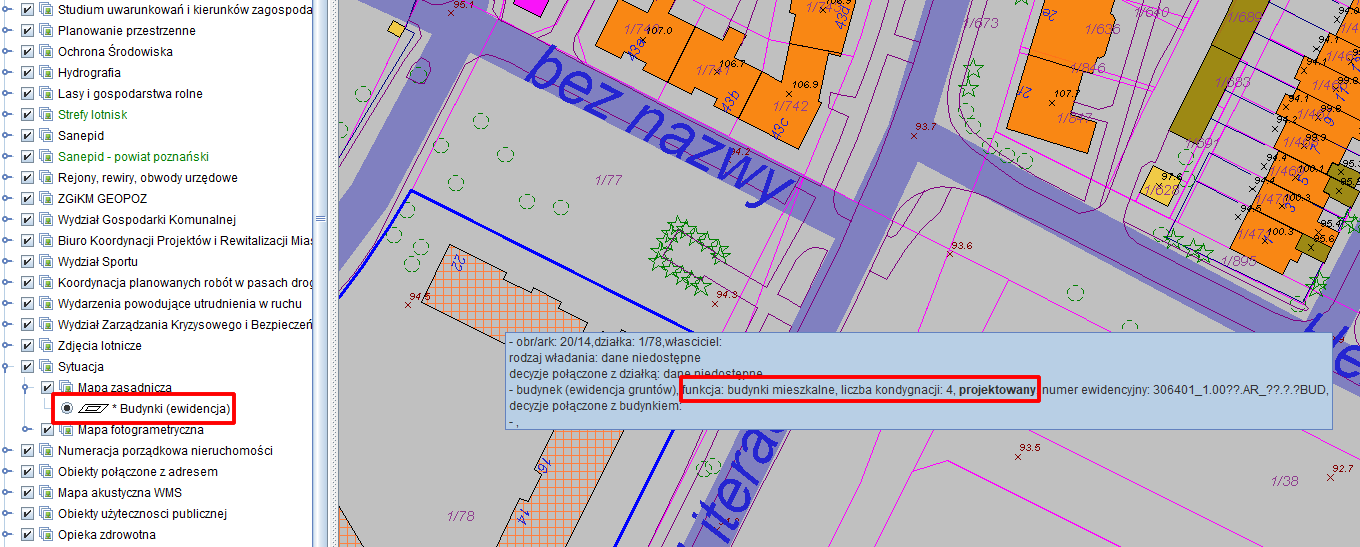This screenshot has width=1360, height=547.
Task: Uncheck the Strefy lotnisk layer checkbox
Action: pos(27,115)
